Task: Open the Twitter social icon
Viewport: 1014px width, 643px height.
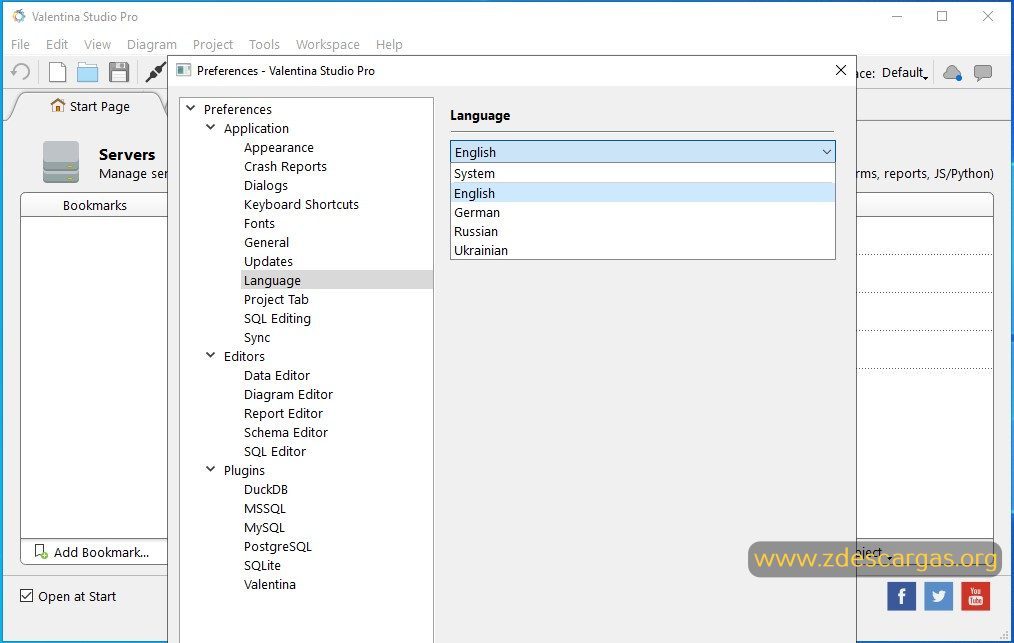Action: pos(938,596)
